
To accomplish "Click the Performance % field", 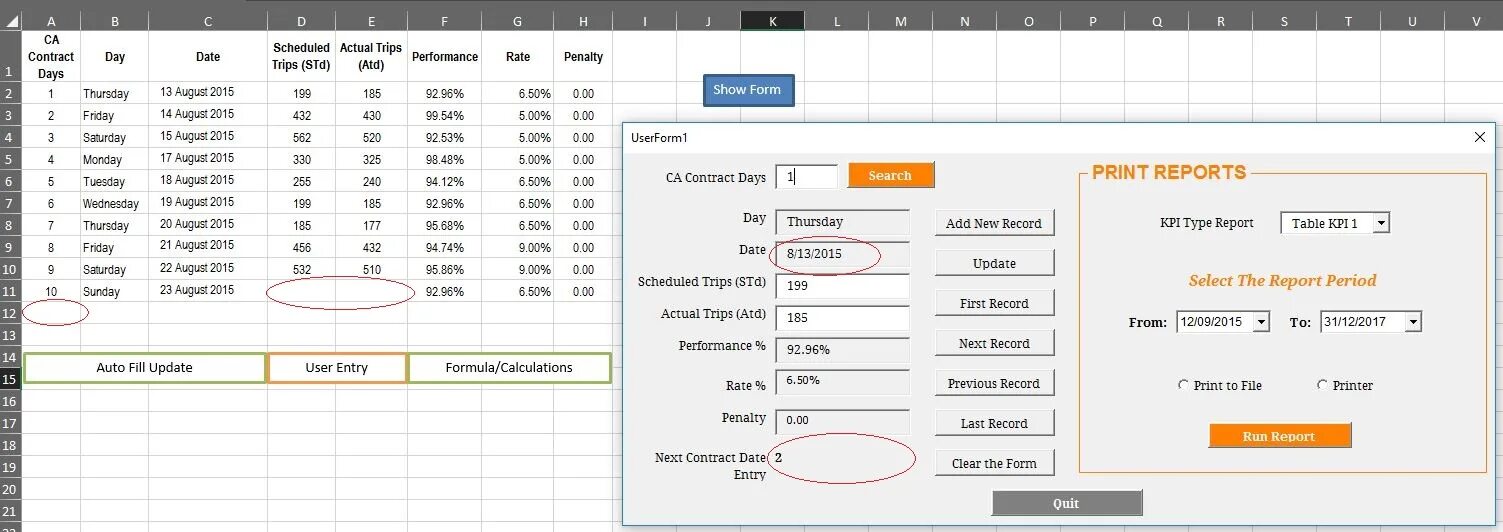I will 842,350.
